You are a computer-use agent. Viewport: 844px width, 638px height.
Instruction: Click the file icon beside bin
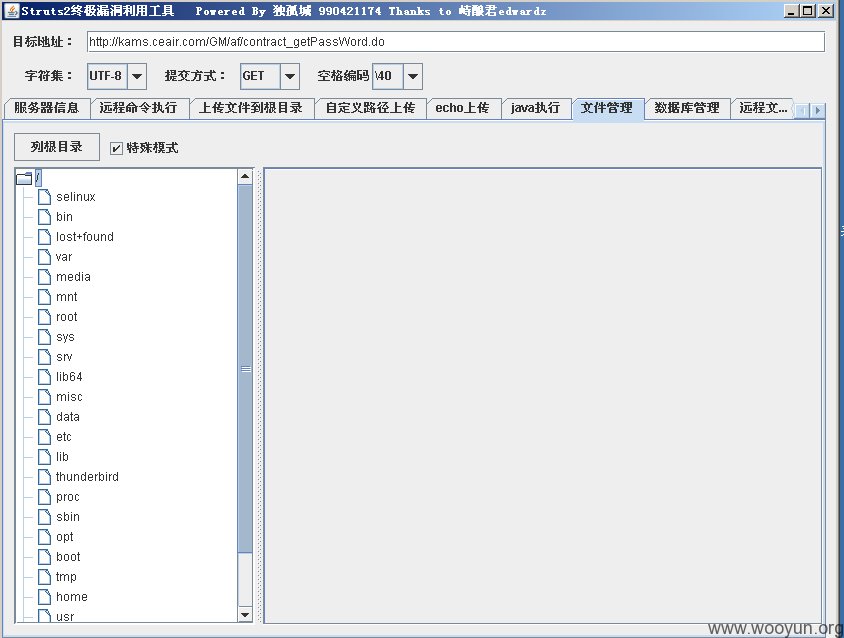tap(45, 217)
